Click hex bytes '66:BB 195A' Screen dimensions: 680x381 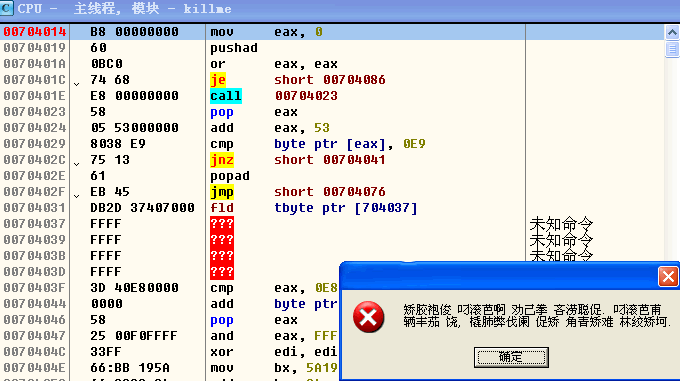(x=130, y=368)
